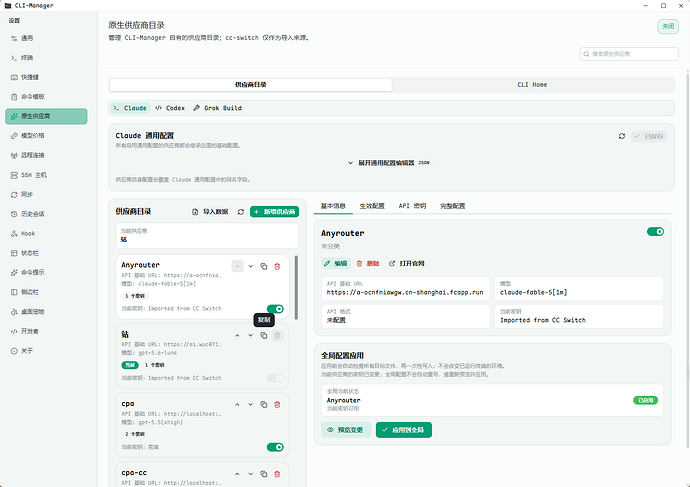The height and width of the screenshot is (487, 690).
Task: Open the 远程连接 remote connection section
Action: point(46,155)
